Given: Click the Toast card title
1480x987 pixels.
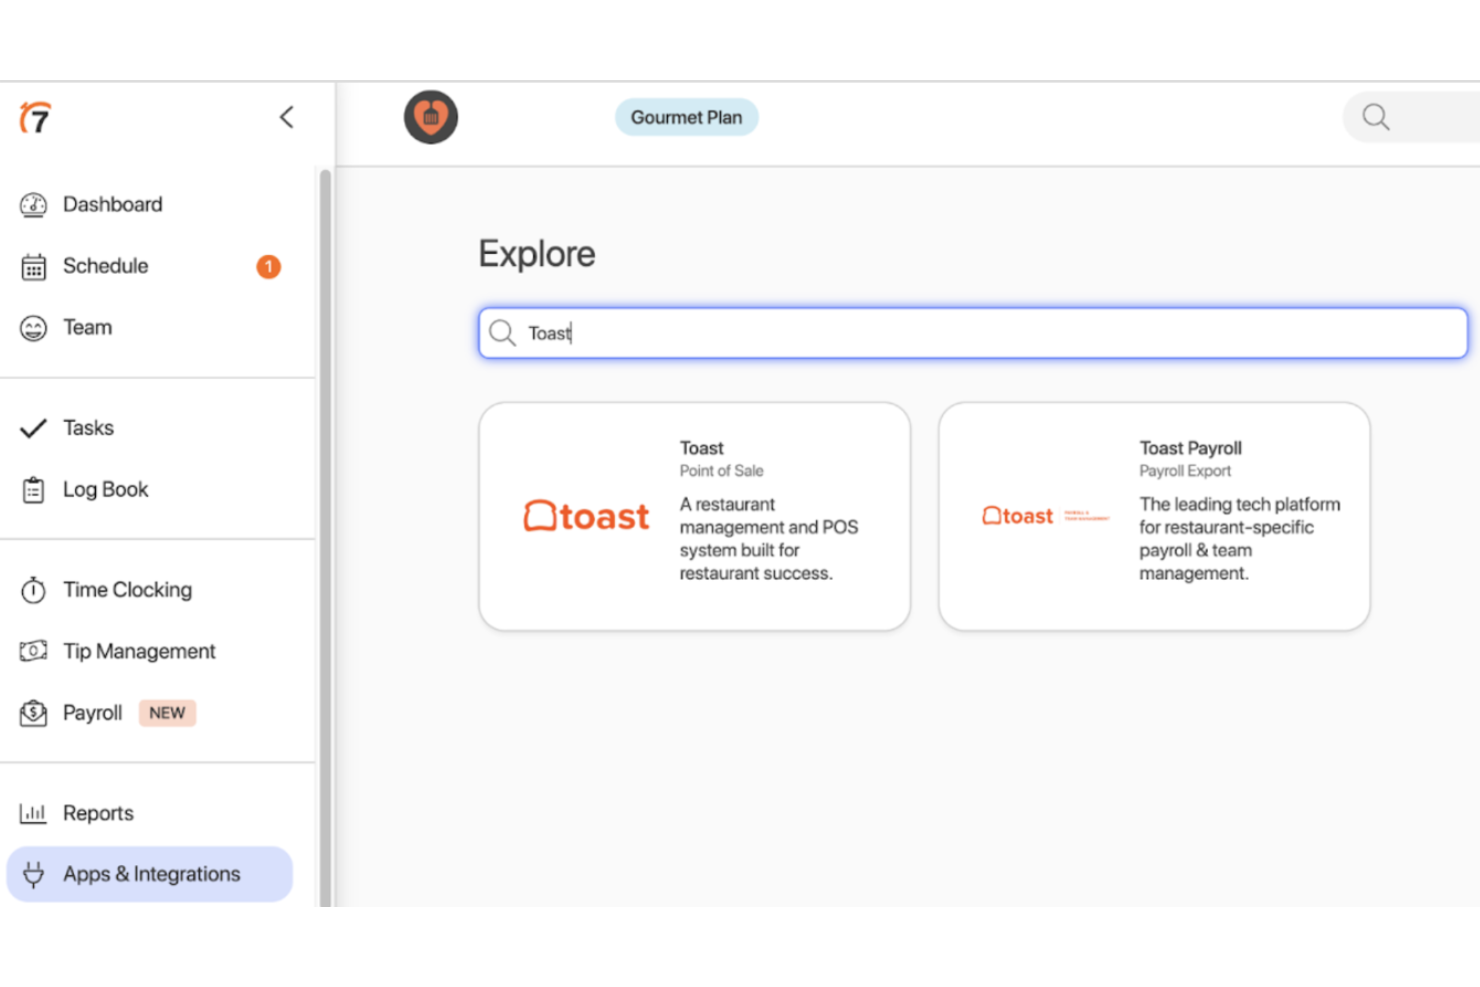Looking at the screenshot, I should pos(701,448).
